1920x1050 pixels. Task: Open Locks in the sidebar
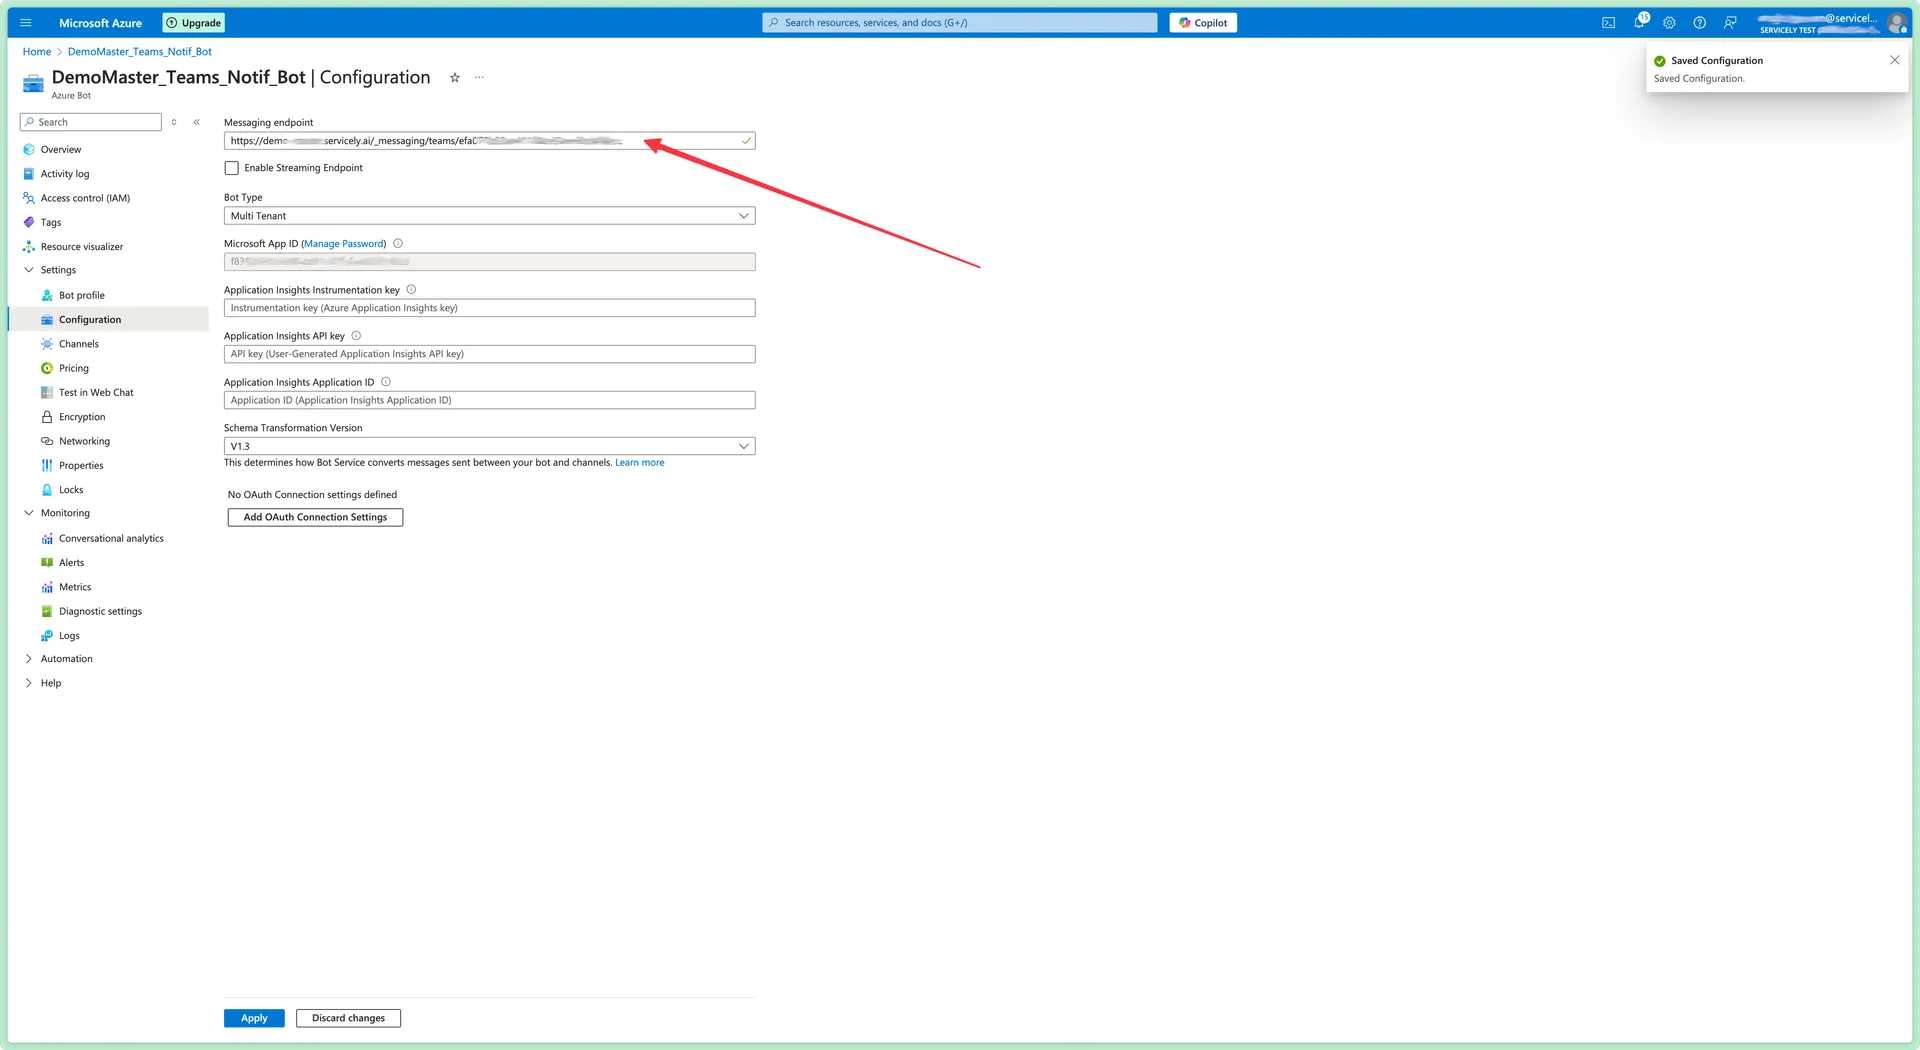71,490
